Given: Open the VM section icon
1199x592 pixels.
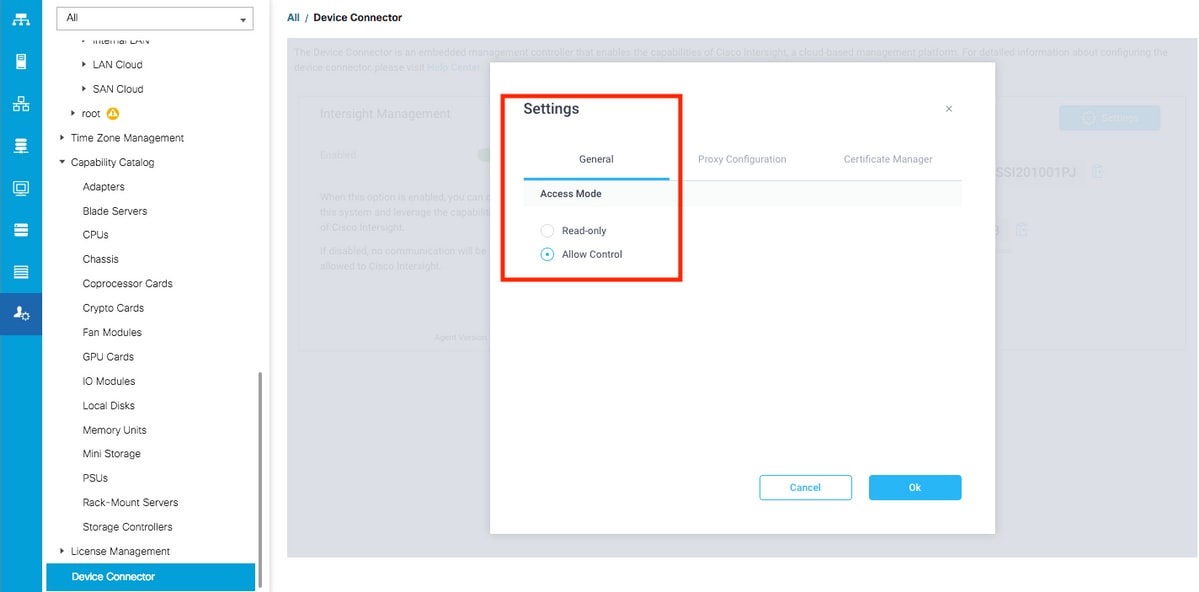Looking at the screenshot, I should click(21, 187).
